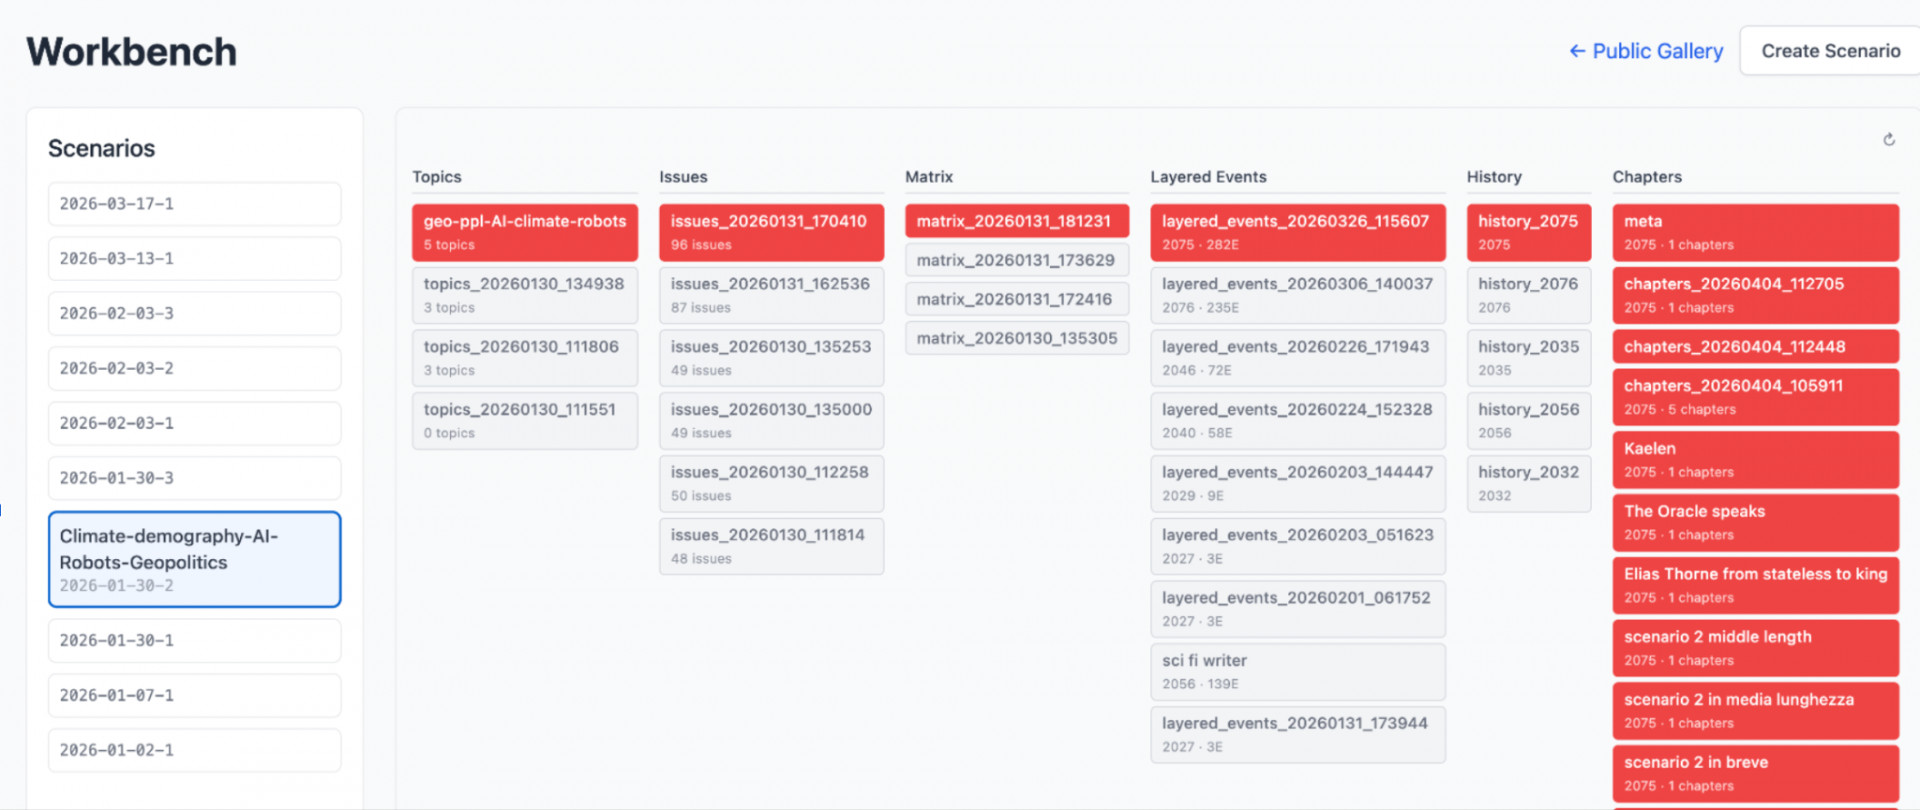
Task: Select the geo-ppl-AI-climate-robots topic card
Action: pyautogui.click(x=524, y=232)
